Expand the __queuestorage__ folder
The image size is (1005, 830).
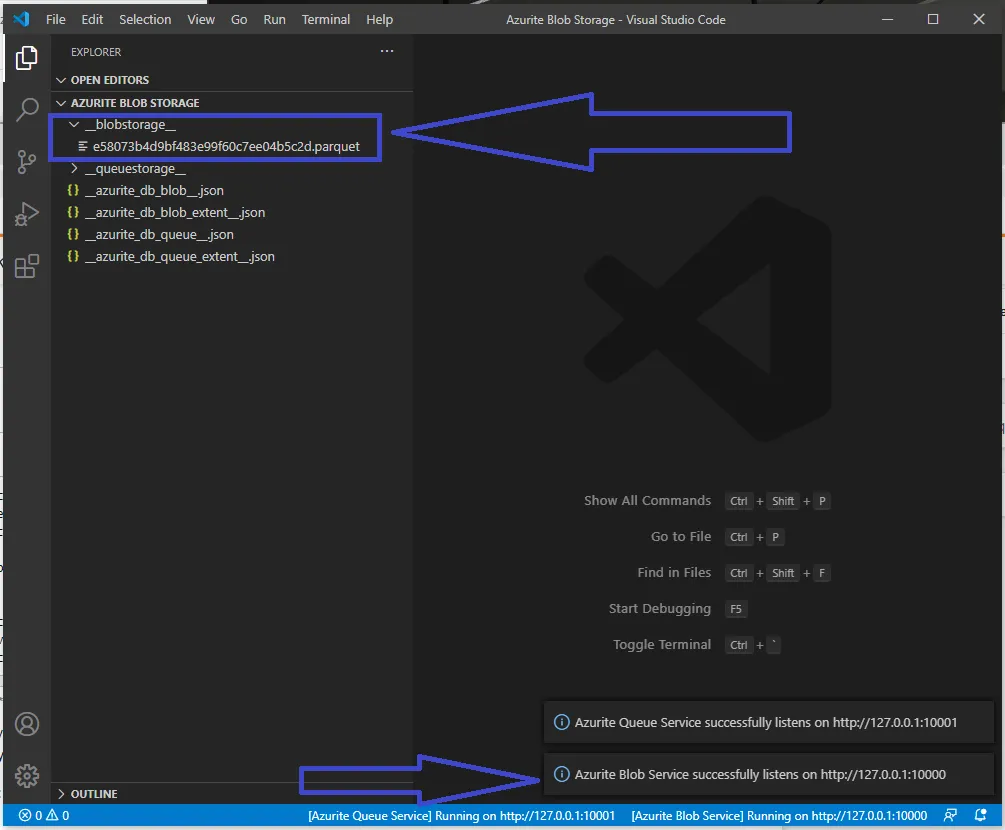74,169
